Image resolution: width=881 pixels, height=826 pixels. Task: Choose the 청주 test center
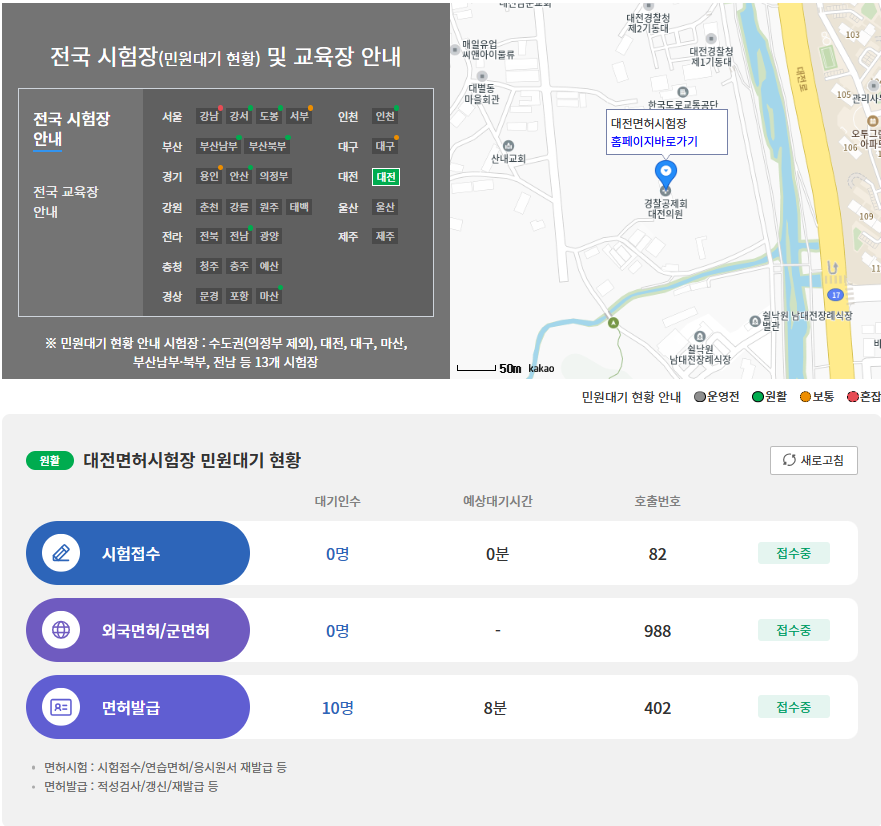pyautogui.click(x=209, y=266)
